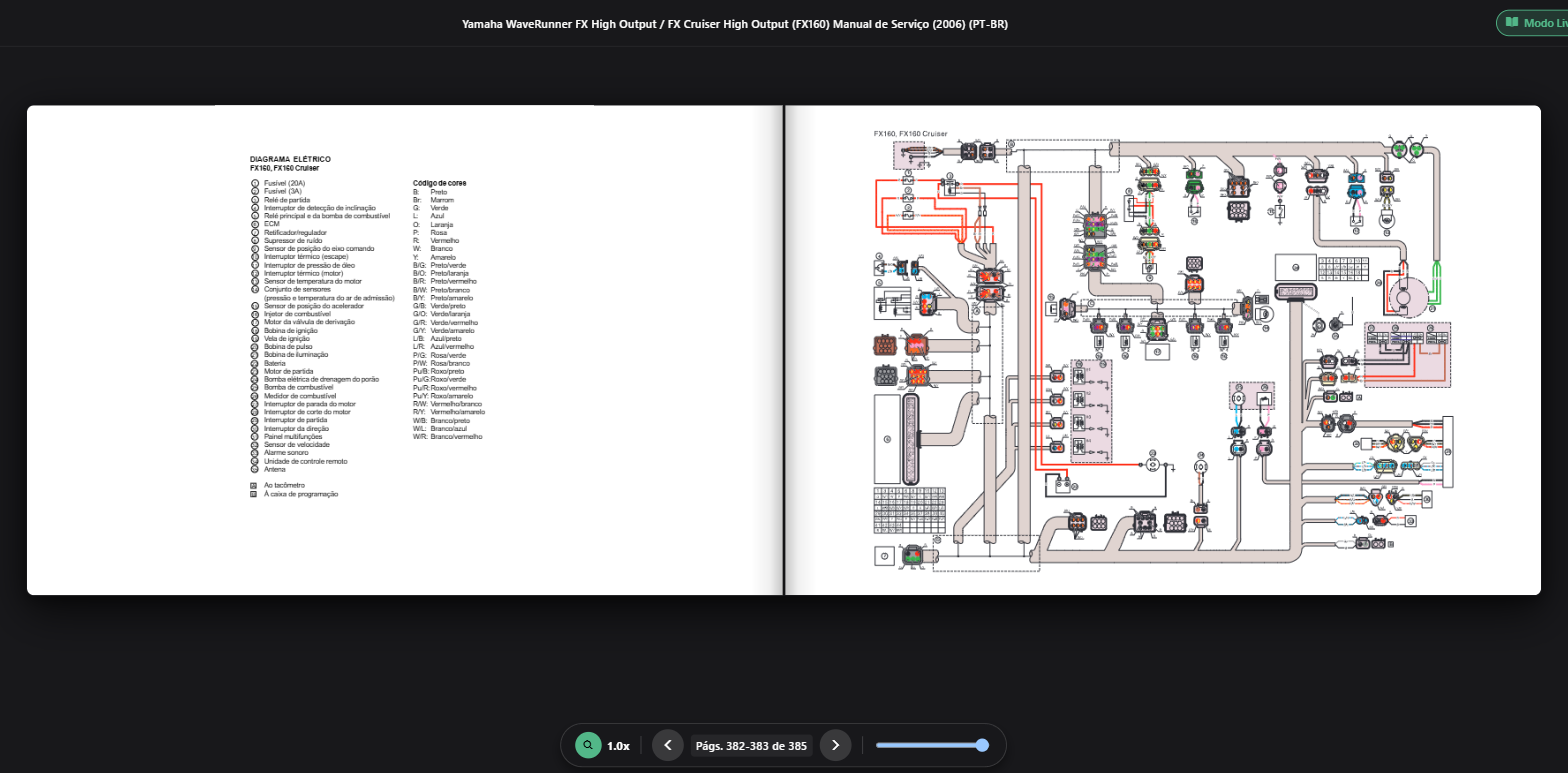Click the legend entry Fusível (3A)

pyautogui.click(x=283, y=191)
